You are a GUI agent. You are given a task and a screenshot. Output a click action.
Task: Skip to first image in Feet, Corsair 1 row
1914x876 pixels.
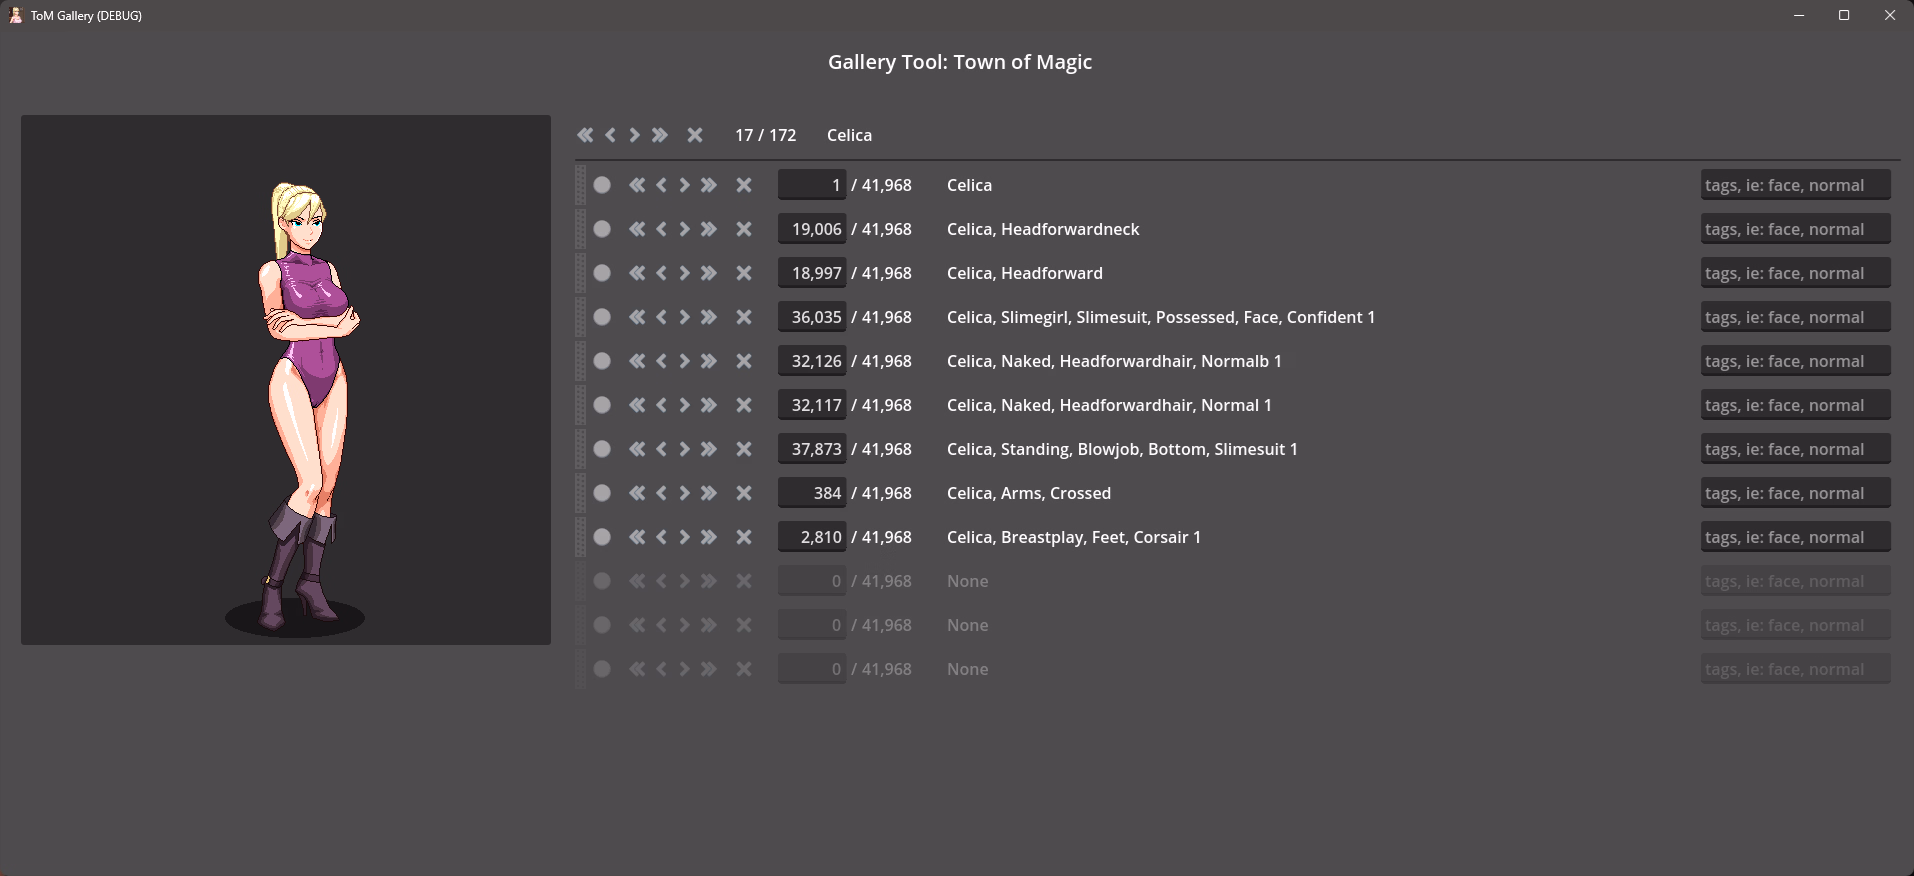click(x=637, y=537)
